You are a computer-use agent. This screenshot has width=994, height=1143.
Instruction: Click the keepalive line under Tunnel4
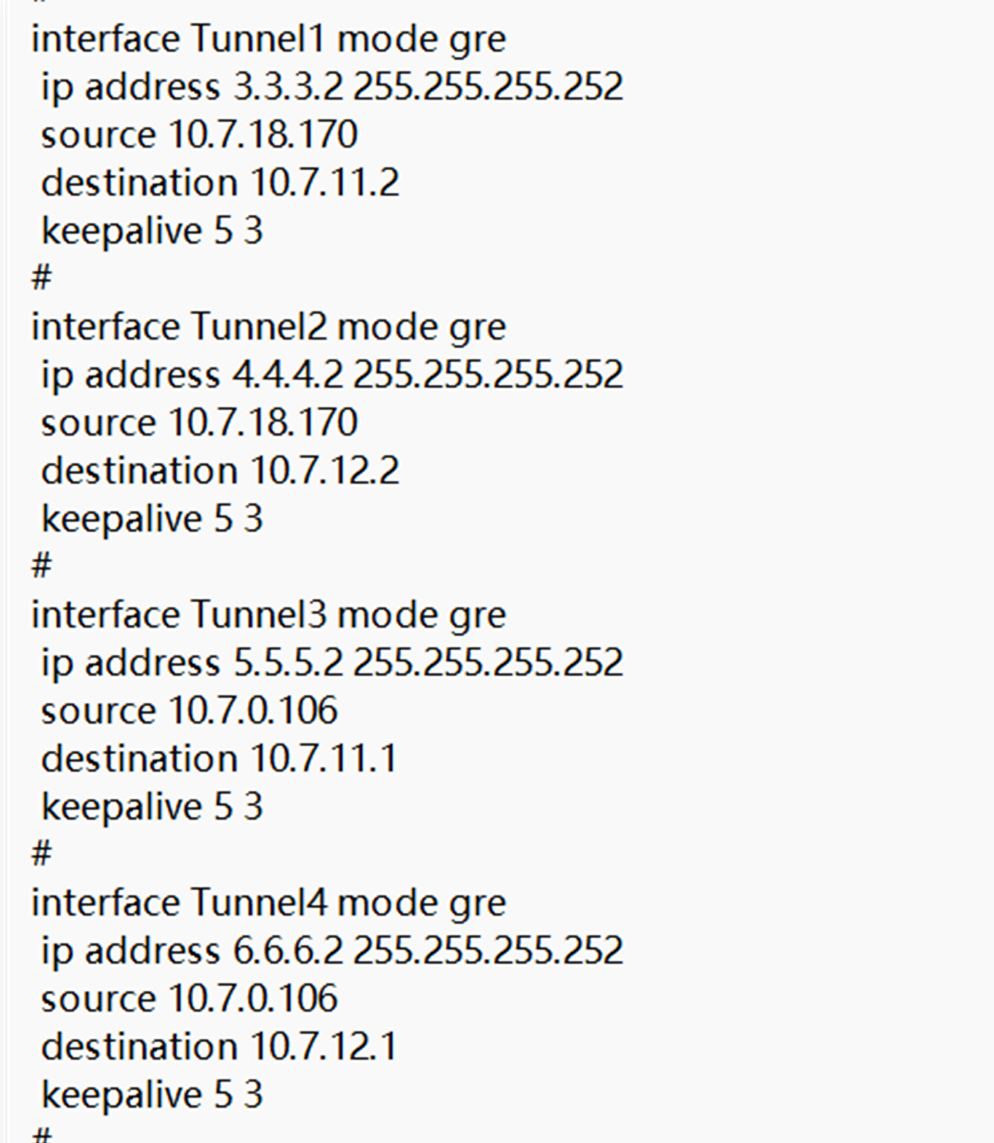tap(151, 1094)
